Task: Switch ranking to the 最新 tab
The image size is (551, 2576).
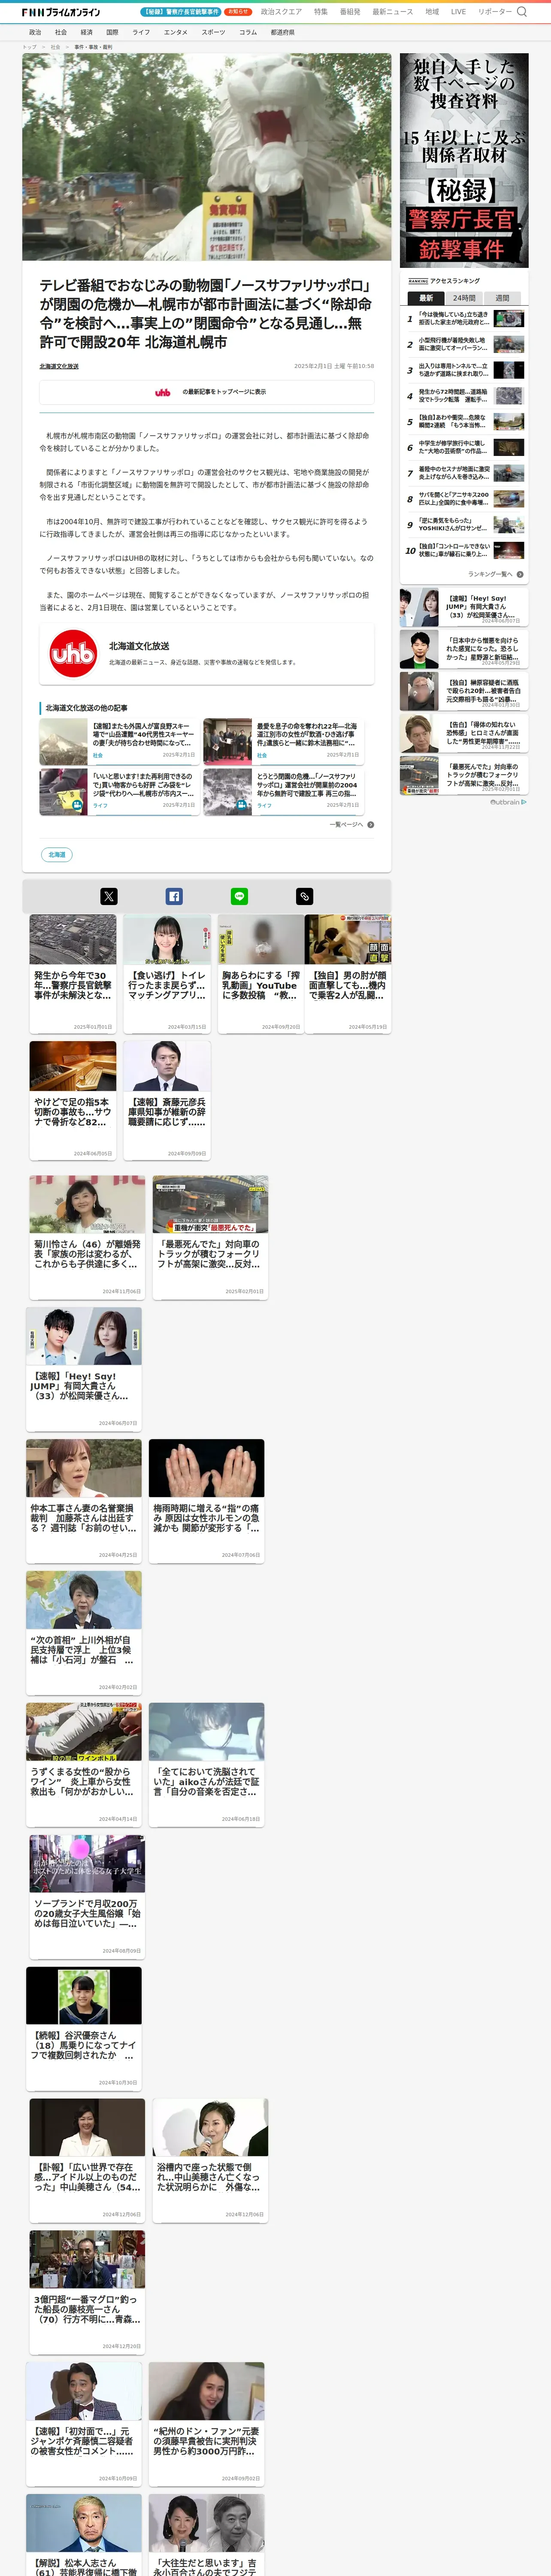Action: point(426,298)
